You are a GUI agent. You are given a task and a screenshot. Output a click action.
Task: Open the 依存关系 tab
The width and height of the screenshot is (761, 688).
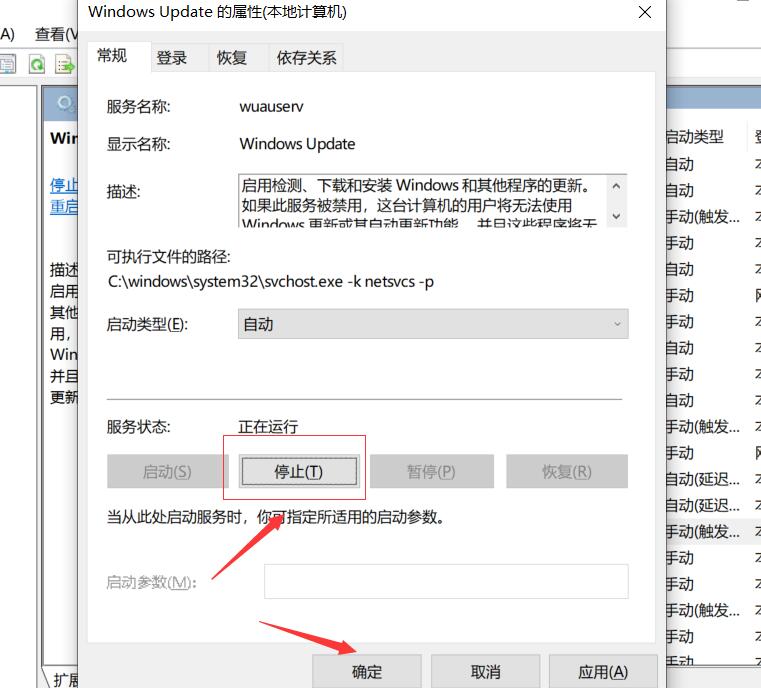click(306, 58)
